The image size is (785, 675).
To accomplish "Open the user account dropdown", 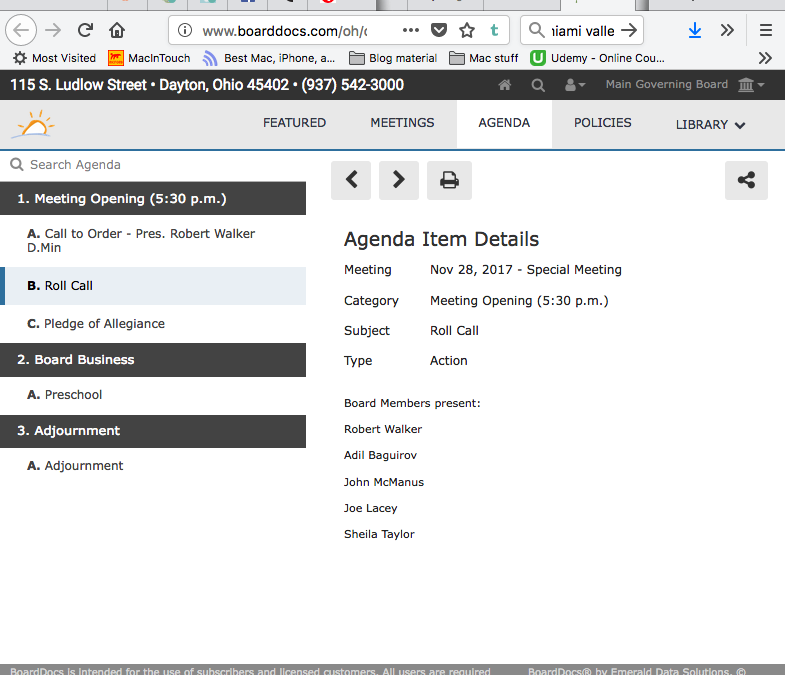I will (575, 85).
